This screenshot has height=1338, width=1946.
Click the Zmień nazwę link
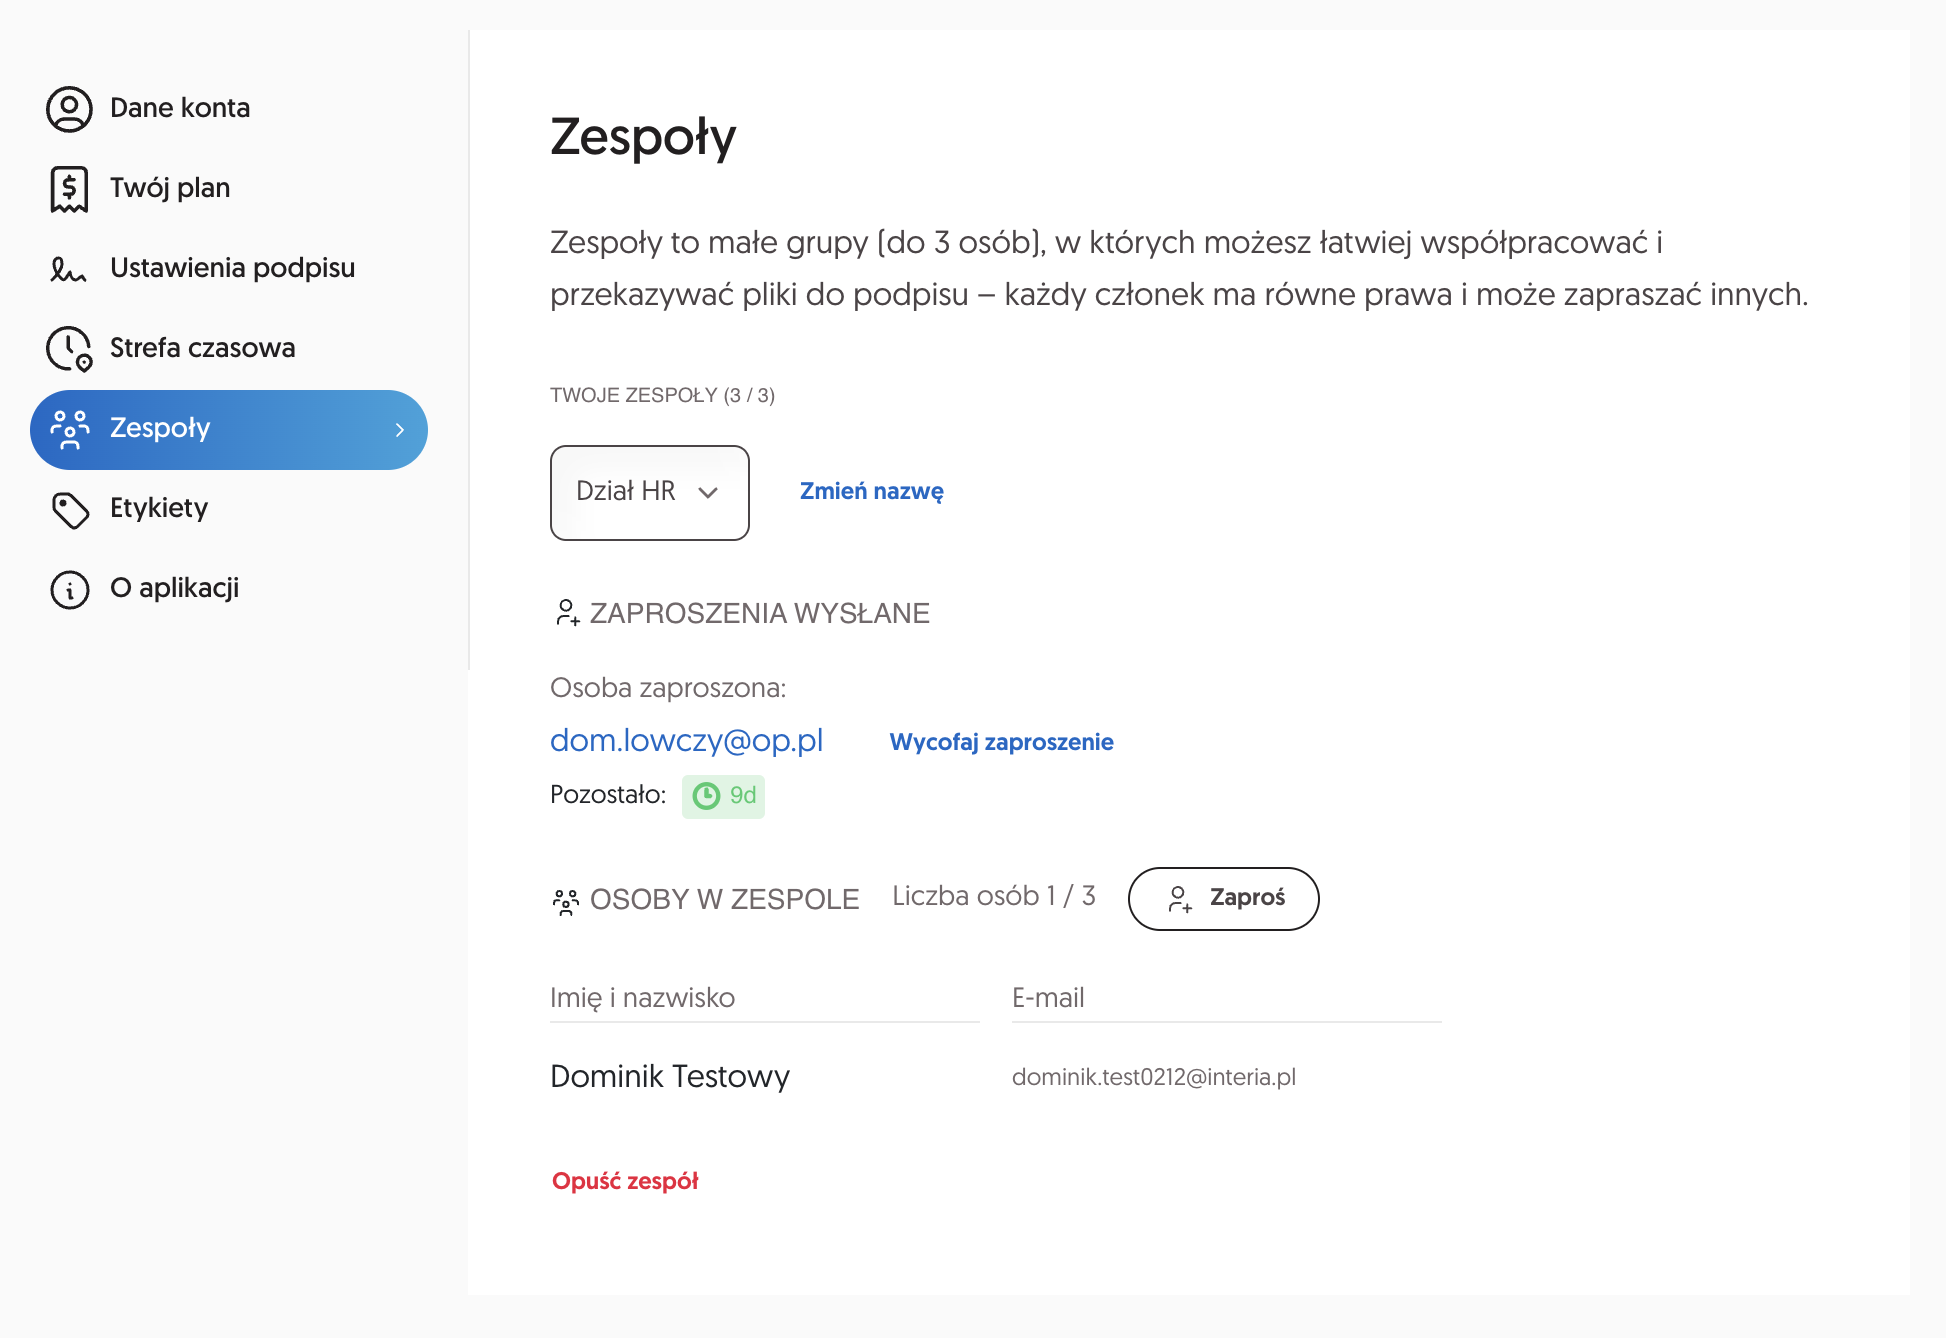872,491
